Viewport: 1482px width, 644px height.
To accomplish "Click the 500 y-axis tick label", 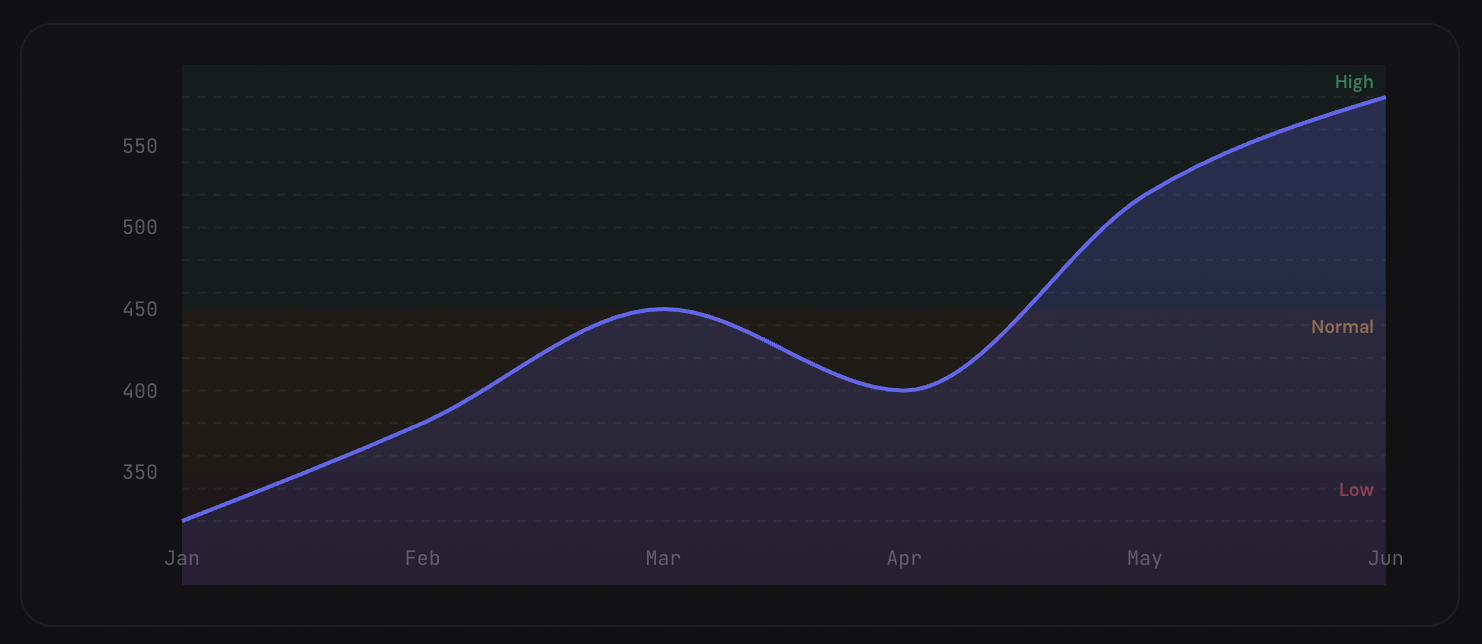I will tap(140, 227).
